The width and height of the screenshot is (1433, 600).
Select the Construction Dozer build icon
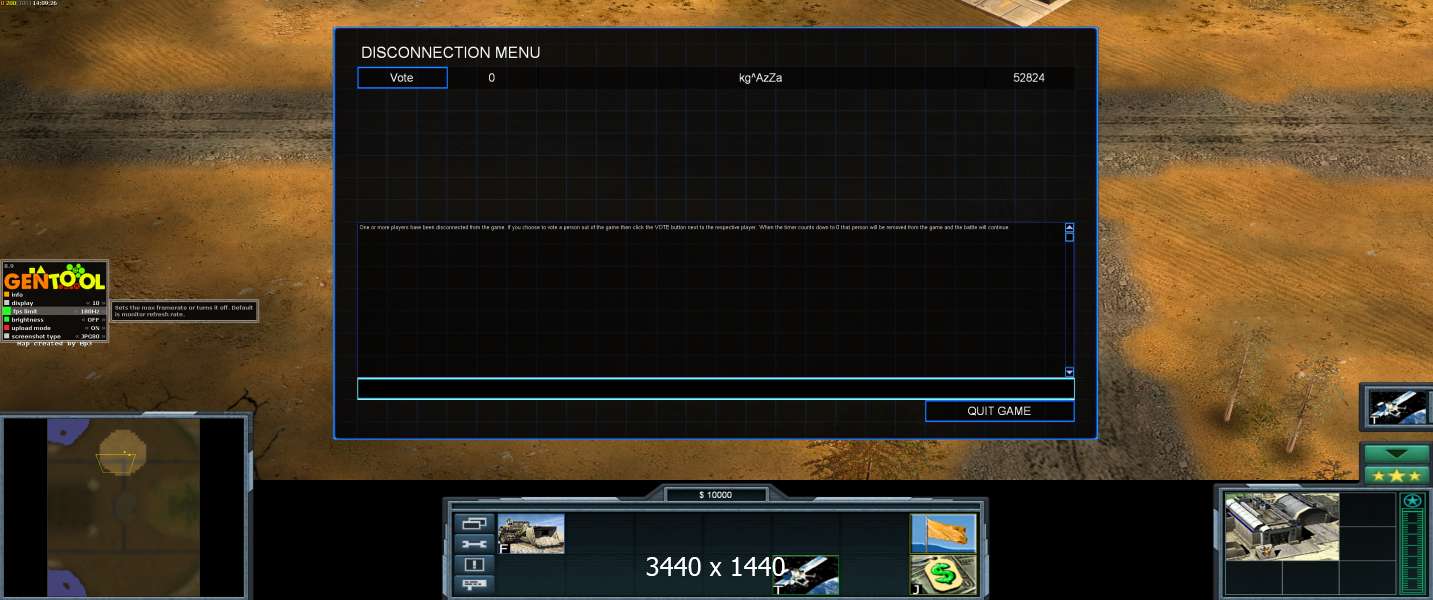tap(531, 534)
